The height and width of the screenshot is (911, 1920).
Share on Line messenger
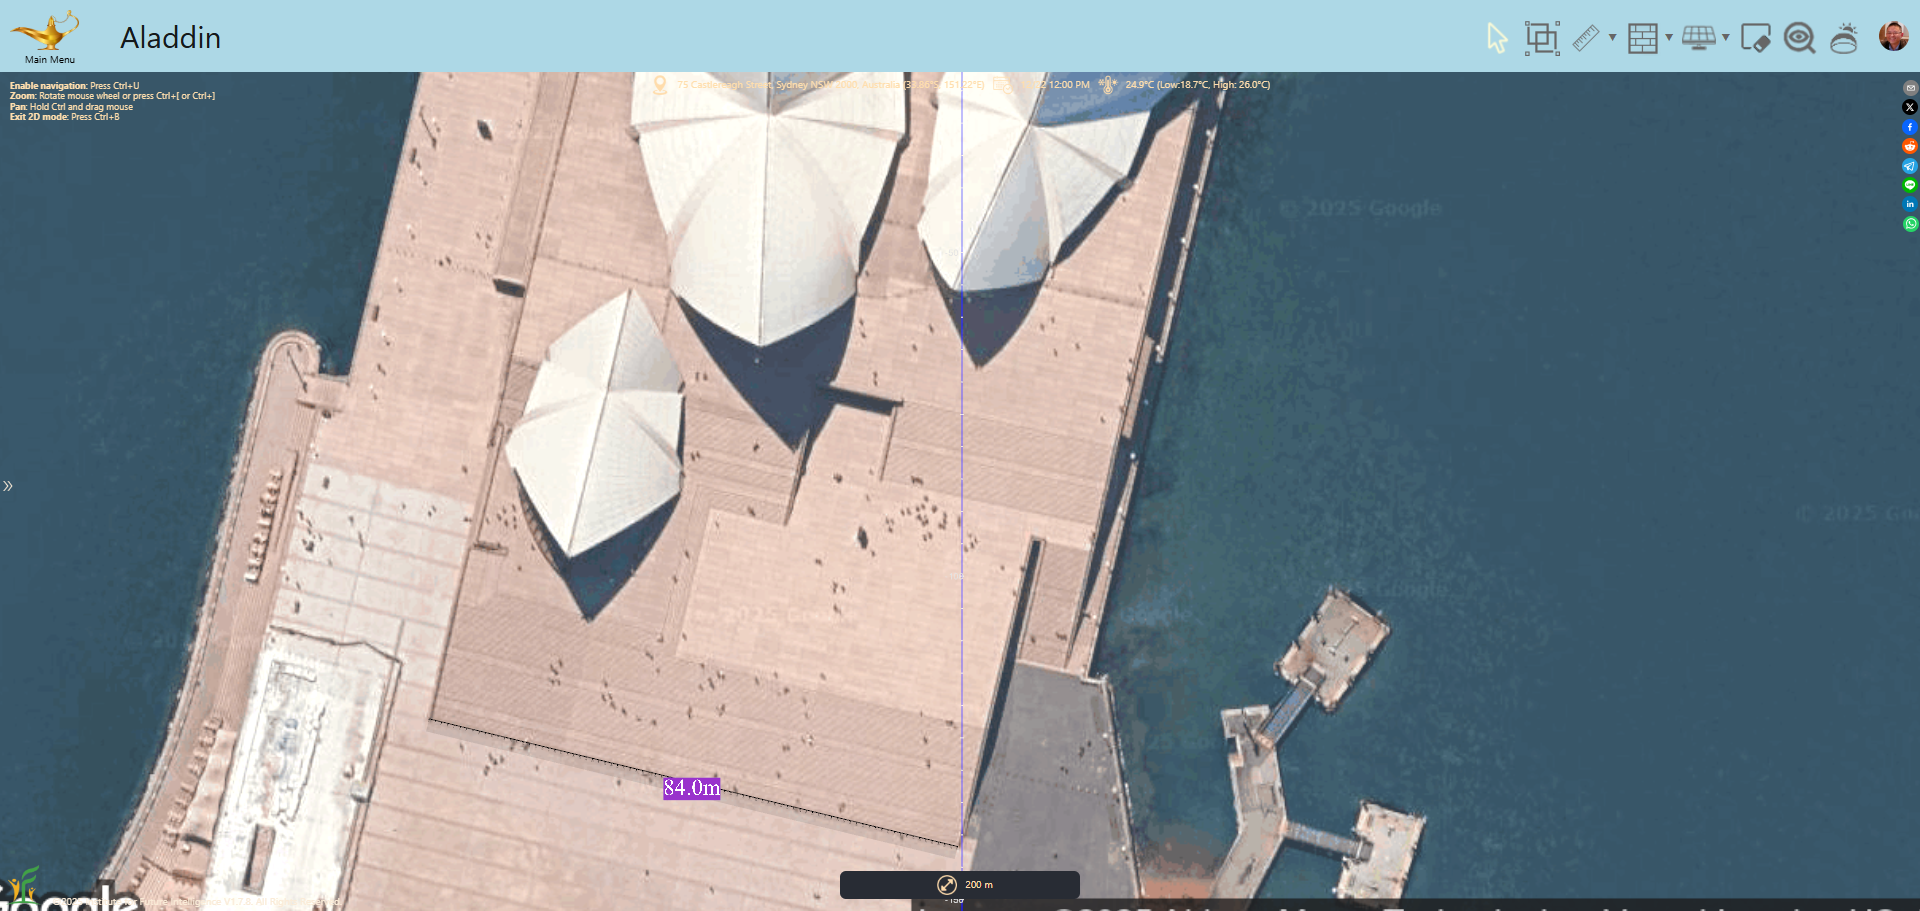[x=1910, y=185]
